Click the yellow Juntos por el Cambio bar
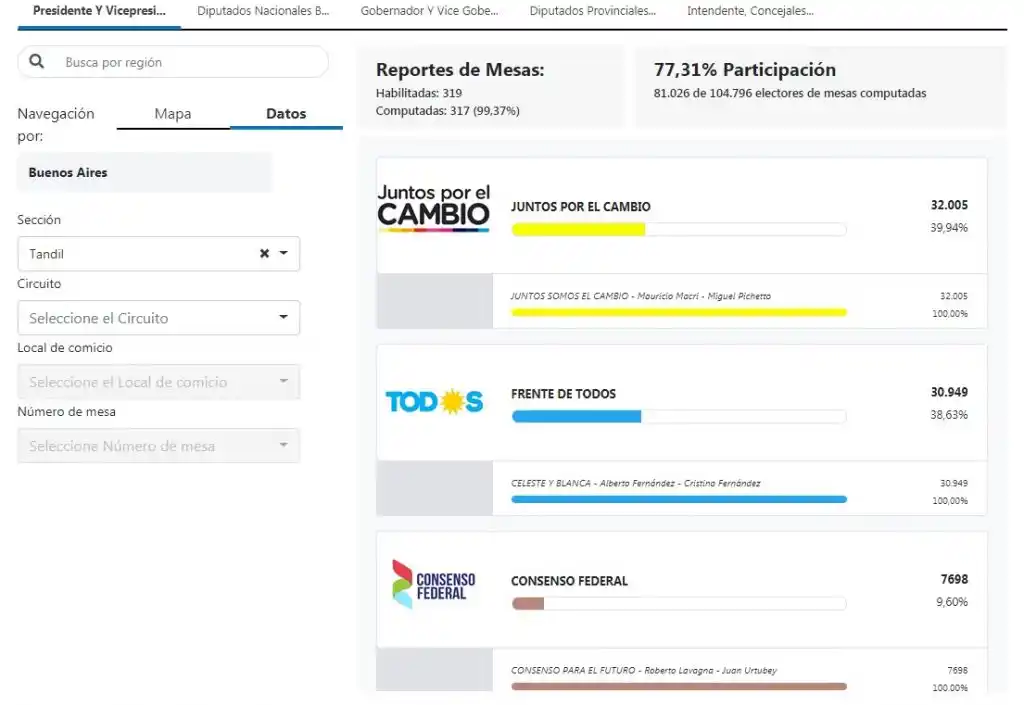1024x705 pixels. point(578,229)
